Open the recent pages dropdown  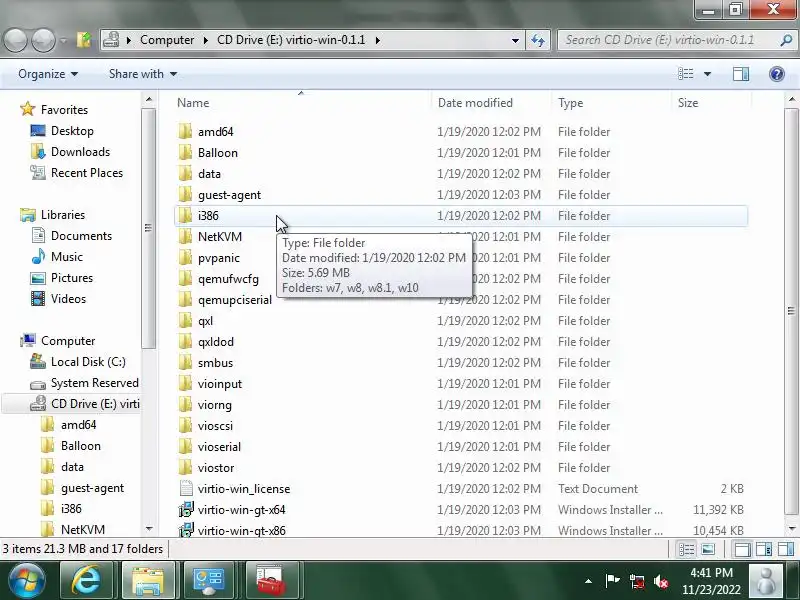tap(63, 40)
